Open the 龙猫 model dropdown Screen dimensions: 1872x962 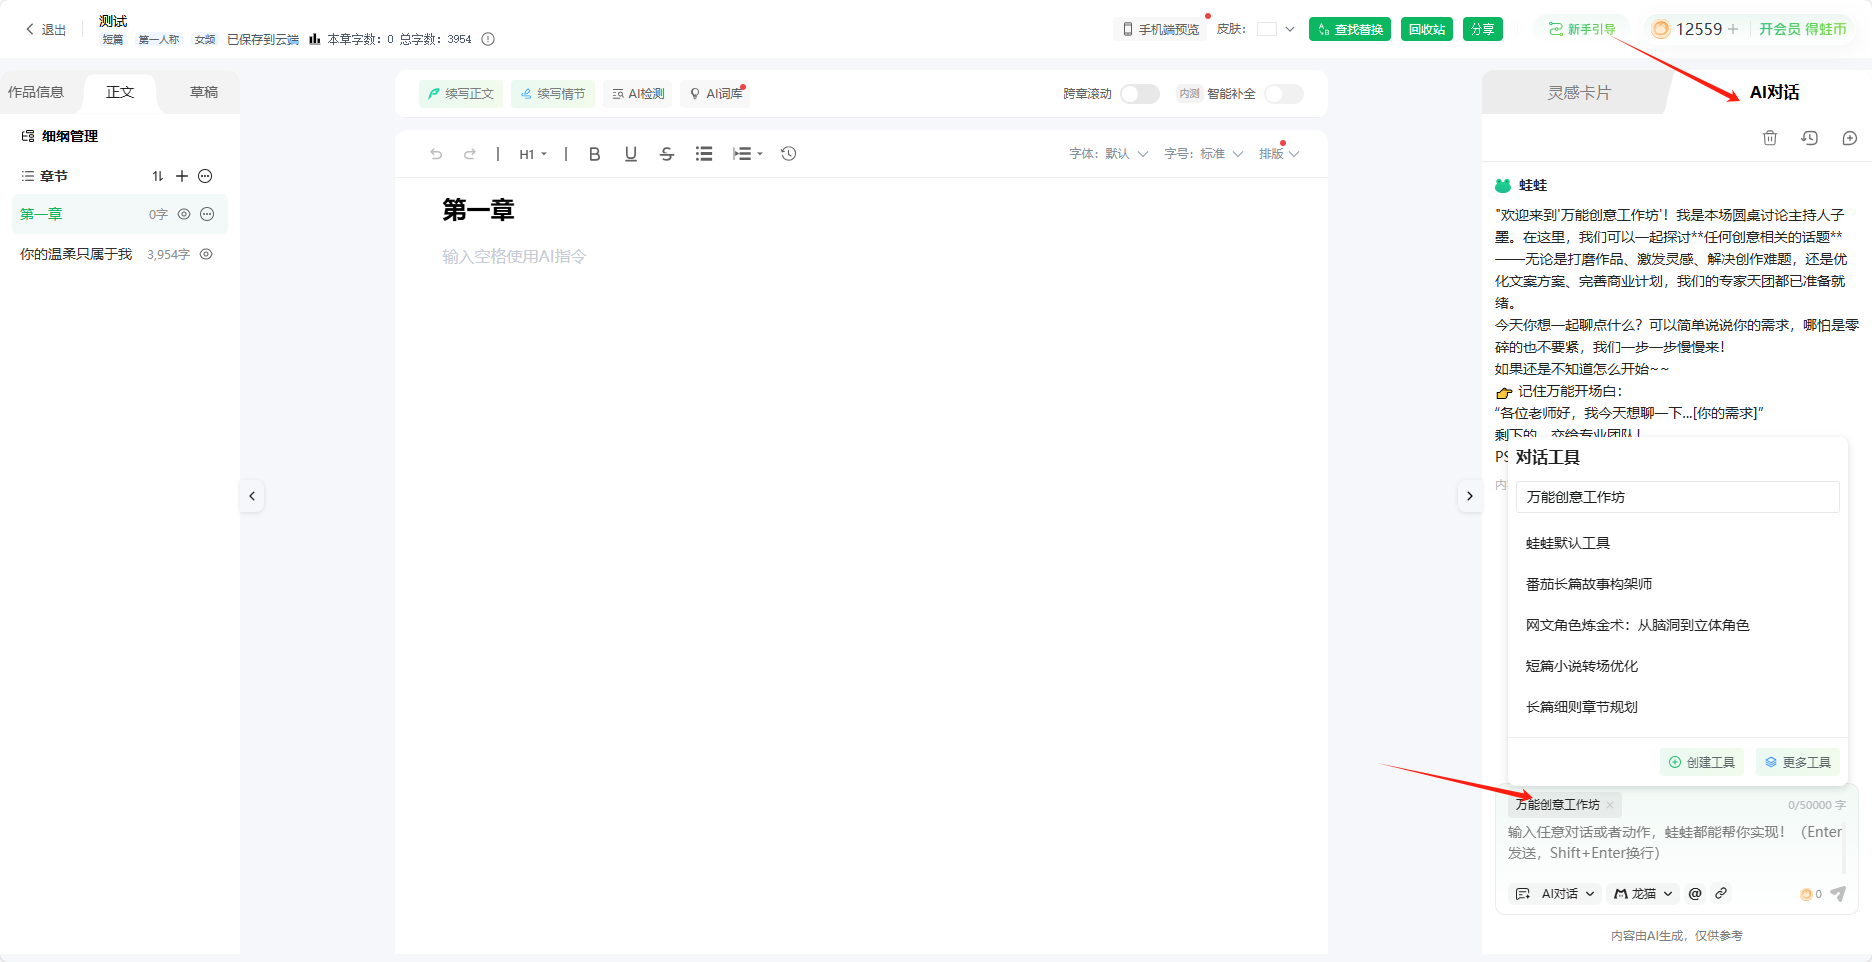[1643, 894]
